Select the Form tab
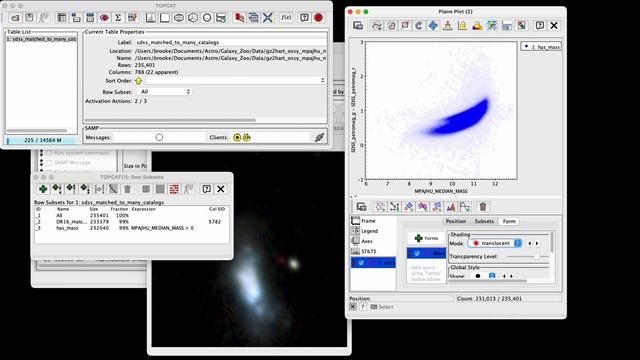The width and height of the screenshot is (640, 360). [x=509, y=221]
